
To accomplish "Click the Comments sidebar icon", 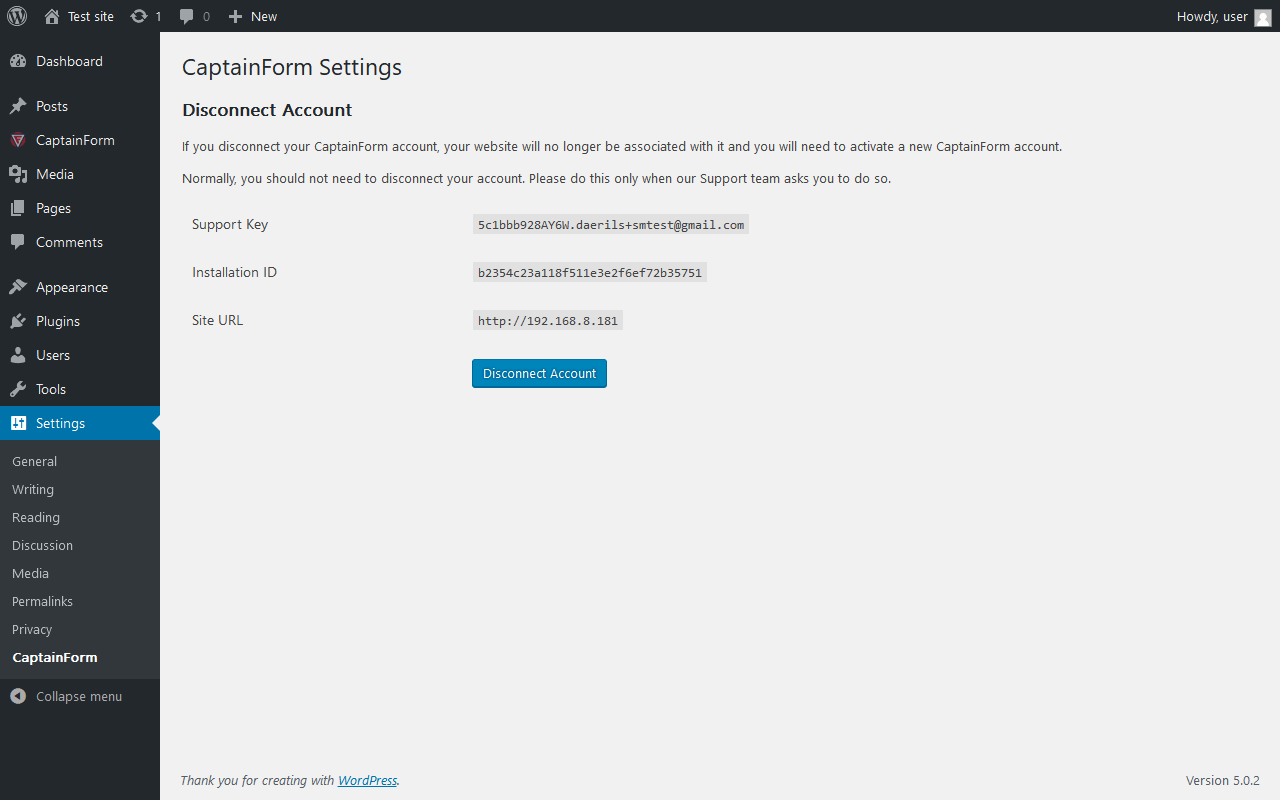I will [x=18, y=242].
